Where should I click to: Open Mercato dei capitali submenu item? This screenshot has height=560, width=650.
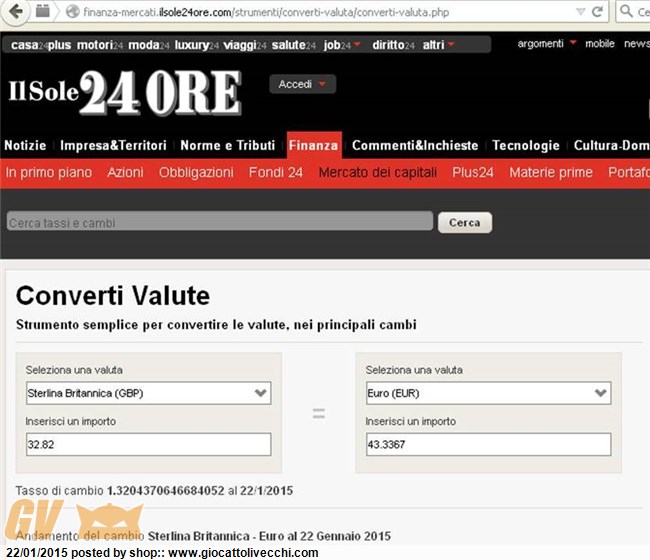click(378, 172)
